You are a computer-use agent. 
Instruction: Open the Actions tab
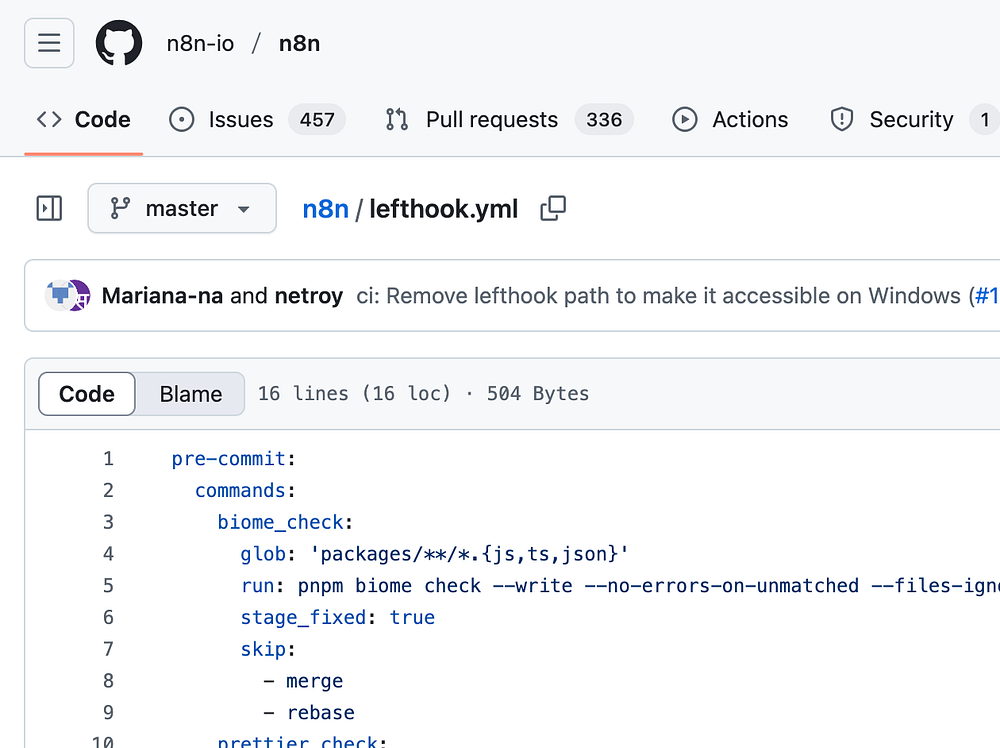(730, 119)
